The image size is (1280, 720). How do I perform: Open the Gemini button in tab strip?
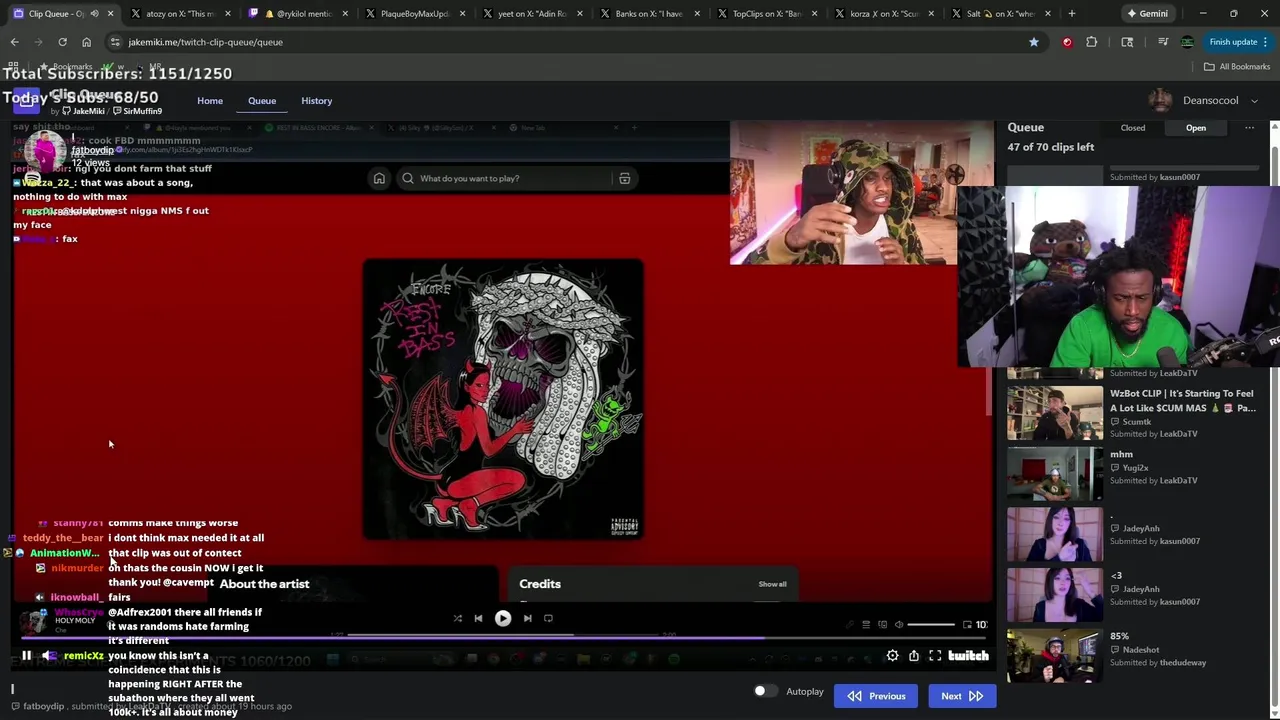1147,14
